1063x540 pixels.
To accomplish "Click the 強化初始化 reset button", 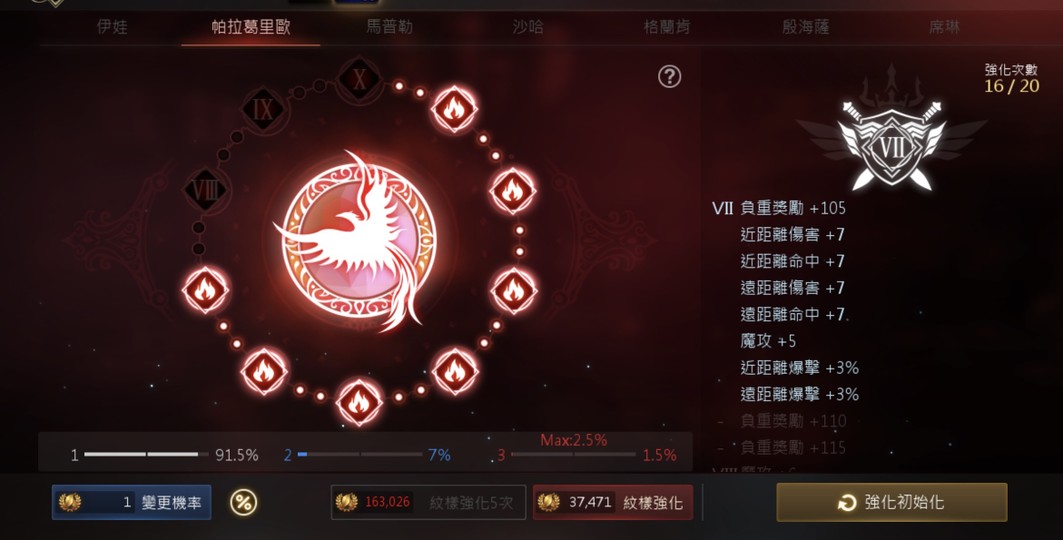I will tap(891, 502).
